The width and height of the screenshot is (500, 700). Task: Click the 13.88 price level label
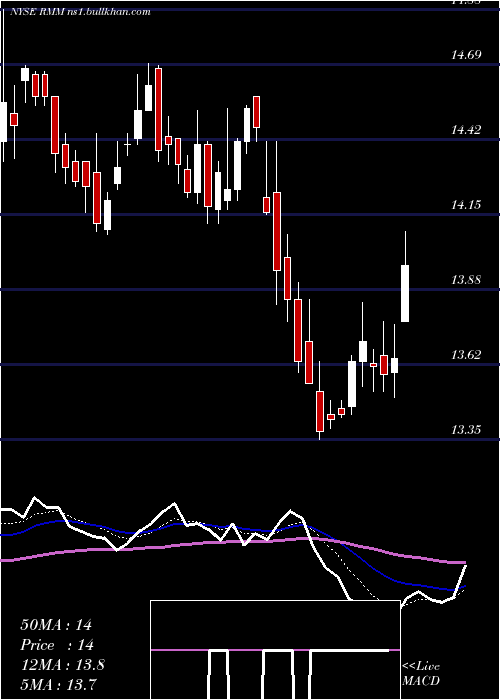[x=466, y=280]
